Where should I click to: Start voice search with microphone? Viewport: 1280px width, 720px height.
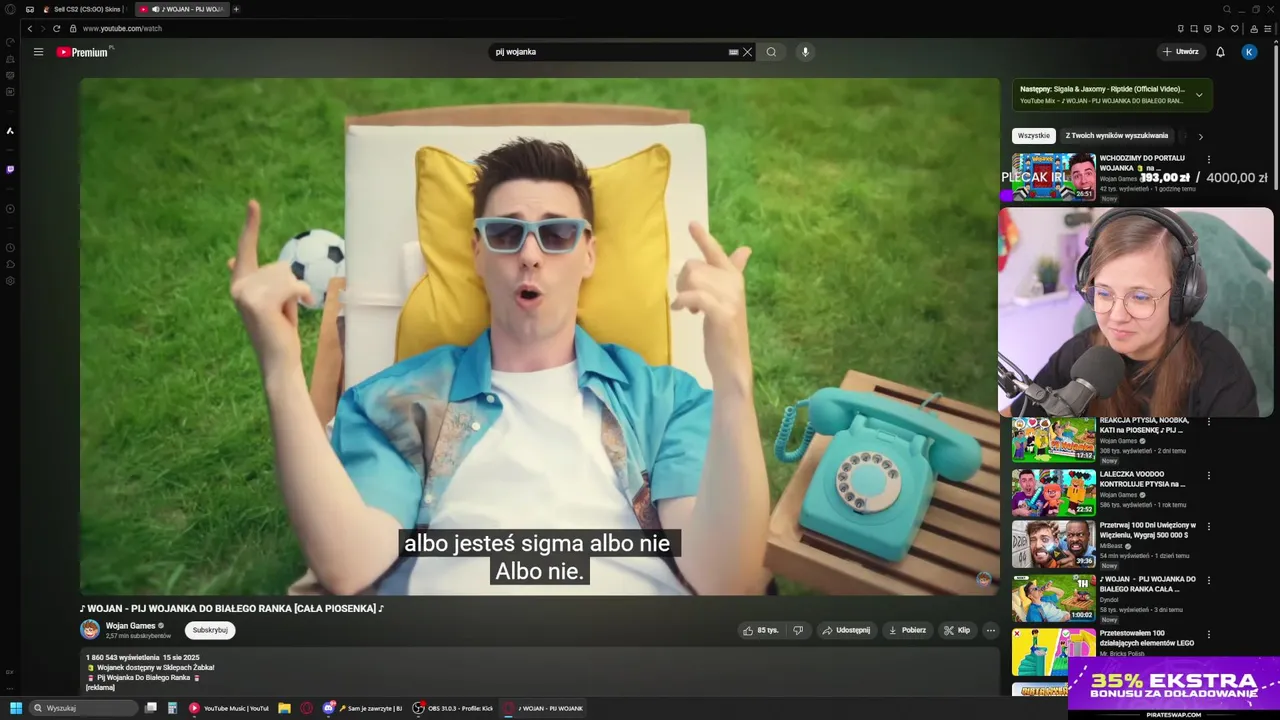[x=805, y=52]
